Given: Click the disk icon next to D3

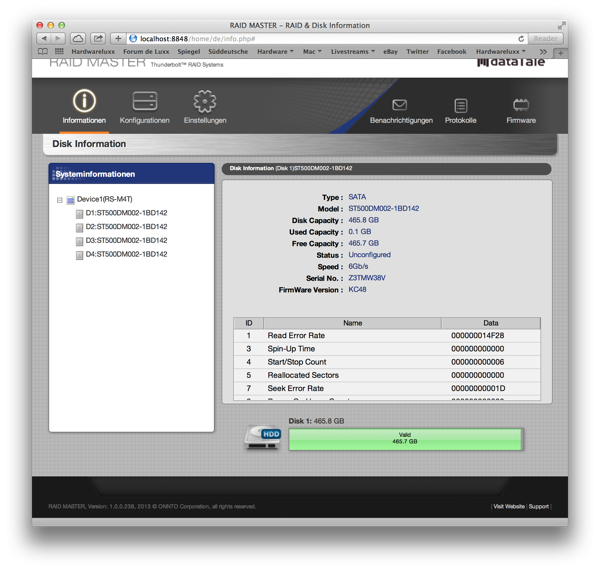Looking at the screenshot, I should (79, 241).
